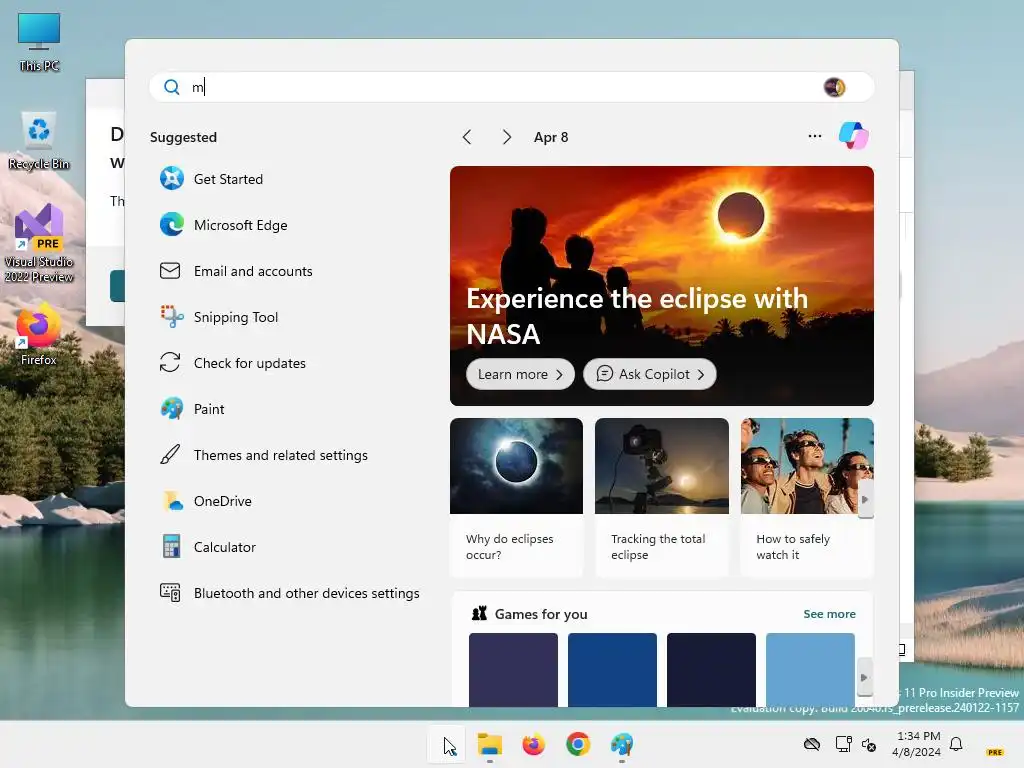Click the Games for you chess icon
This screenshot has width=1024, height=768.
pyautogui.click(x=479, y=613)
